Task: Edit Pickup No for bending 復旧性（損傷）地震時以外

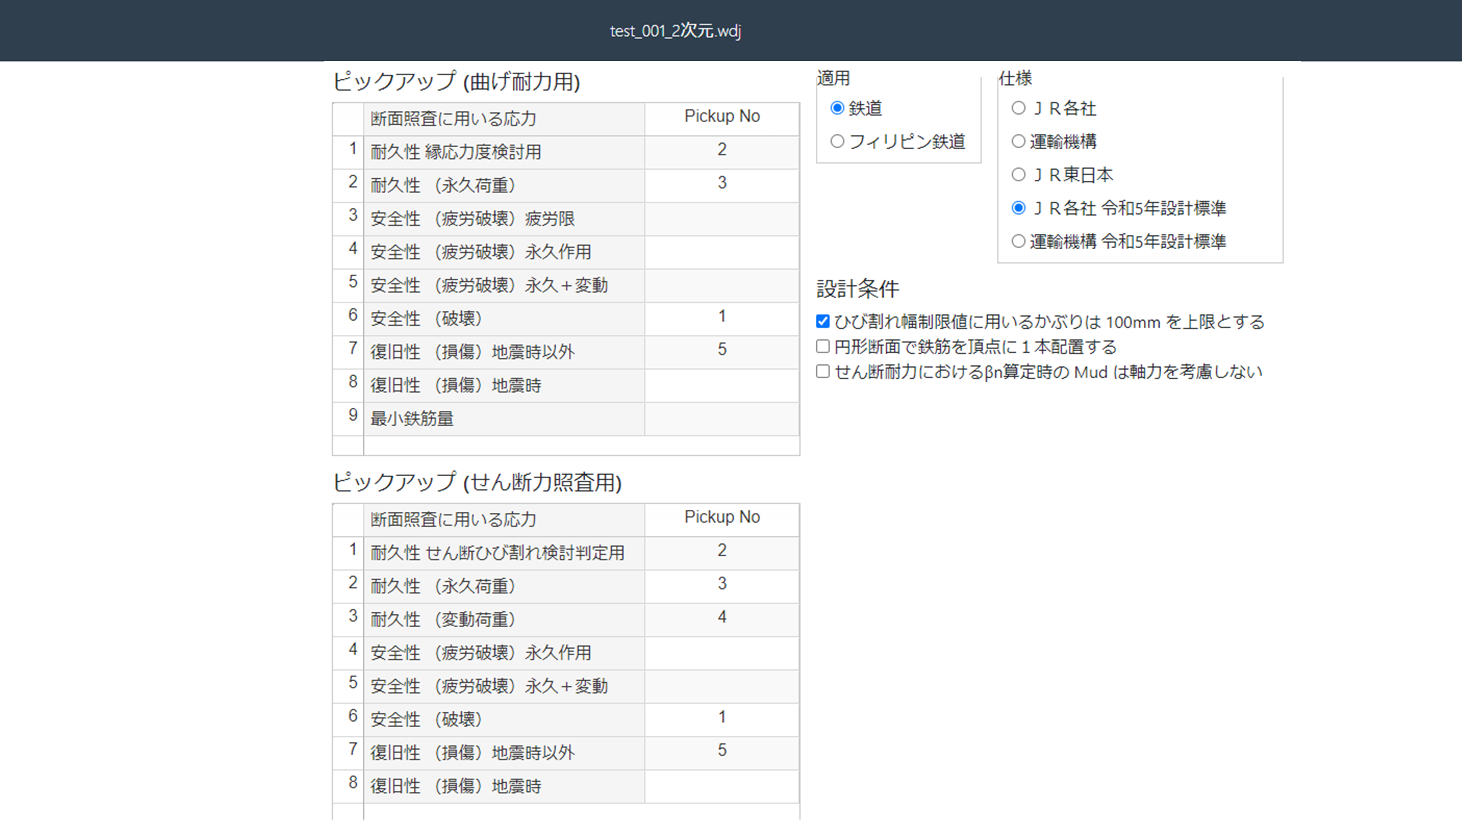Action: pyautogui.click(x=722, y=352)
